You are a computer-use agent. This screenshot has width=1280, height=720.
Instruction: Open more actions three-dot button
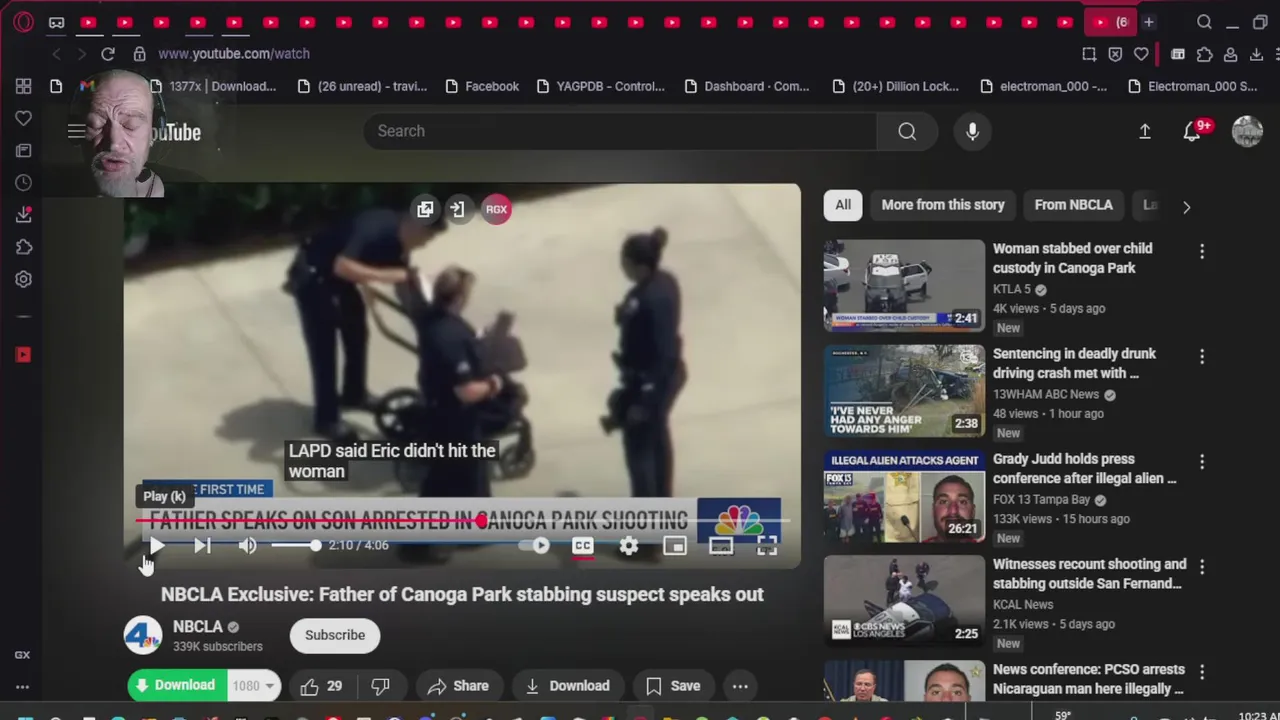740,686
